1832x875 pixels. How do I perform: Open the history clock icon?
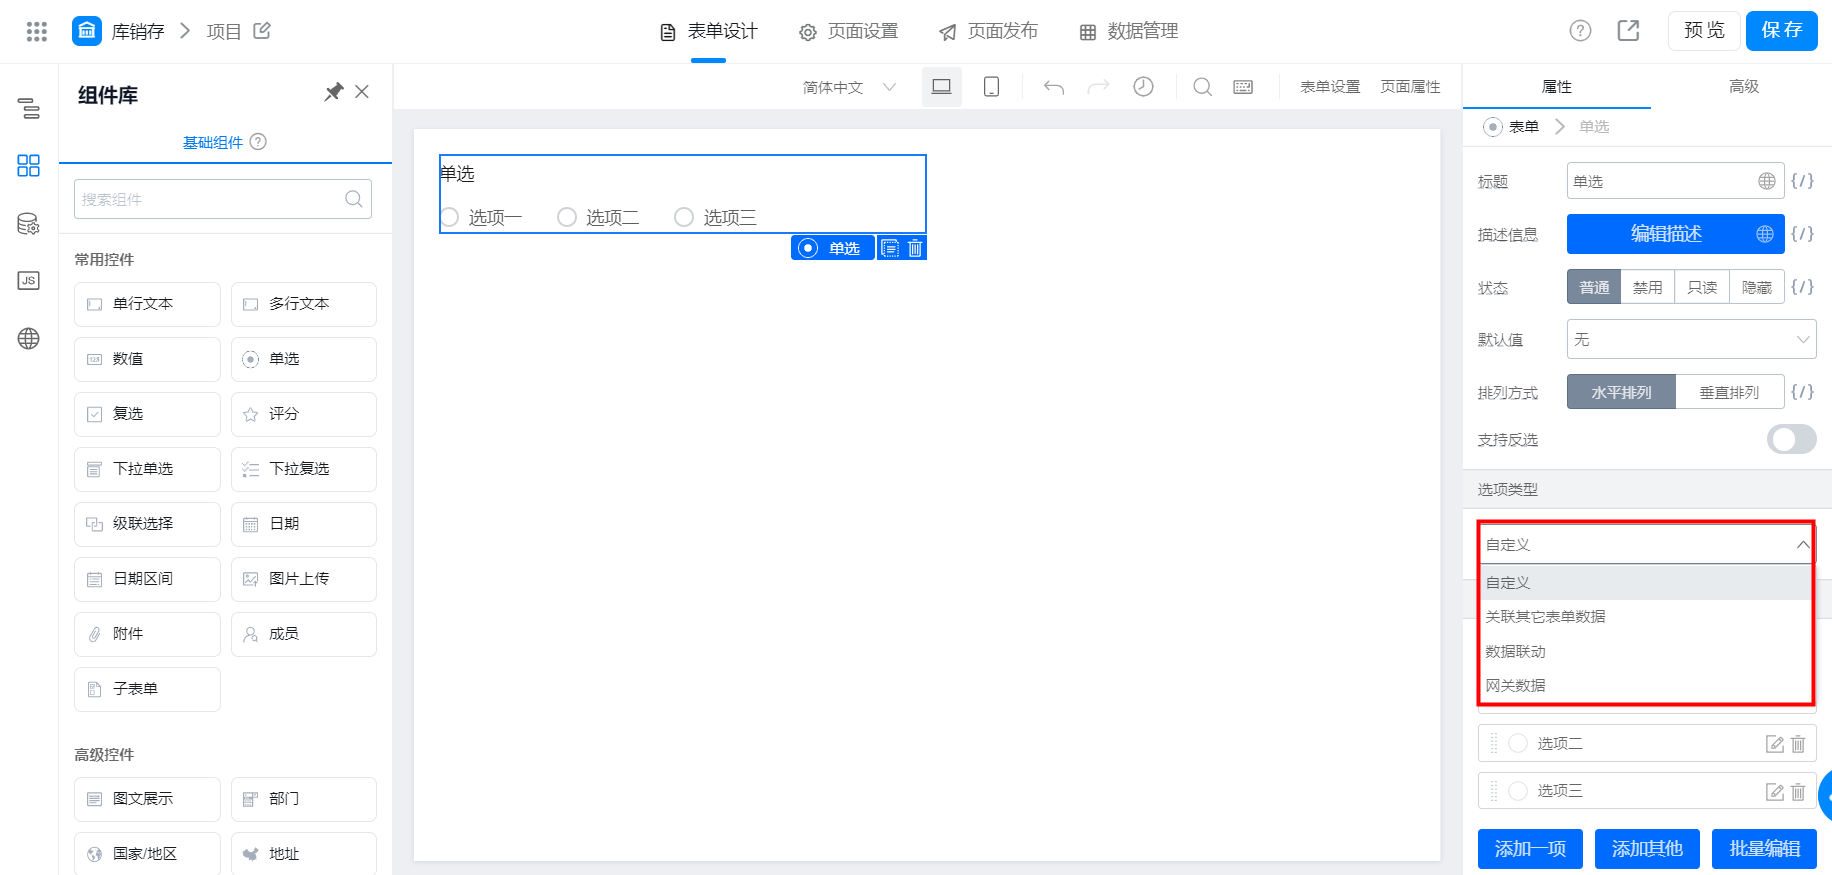[x=1143, y=87]
